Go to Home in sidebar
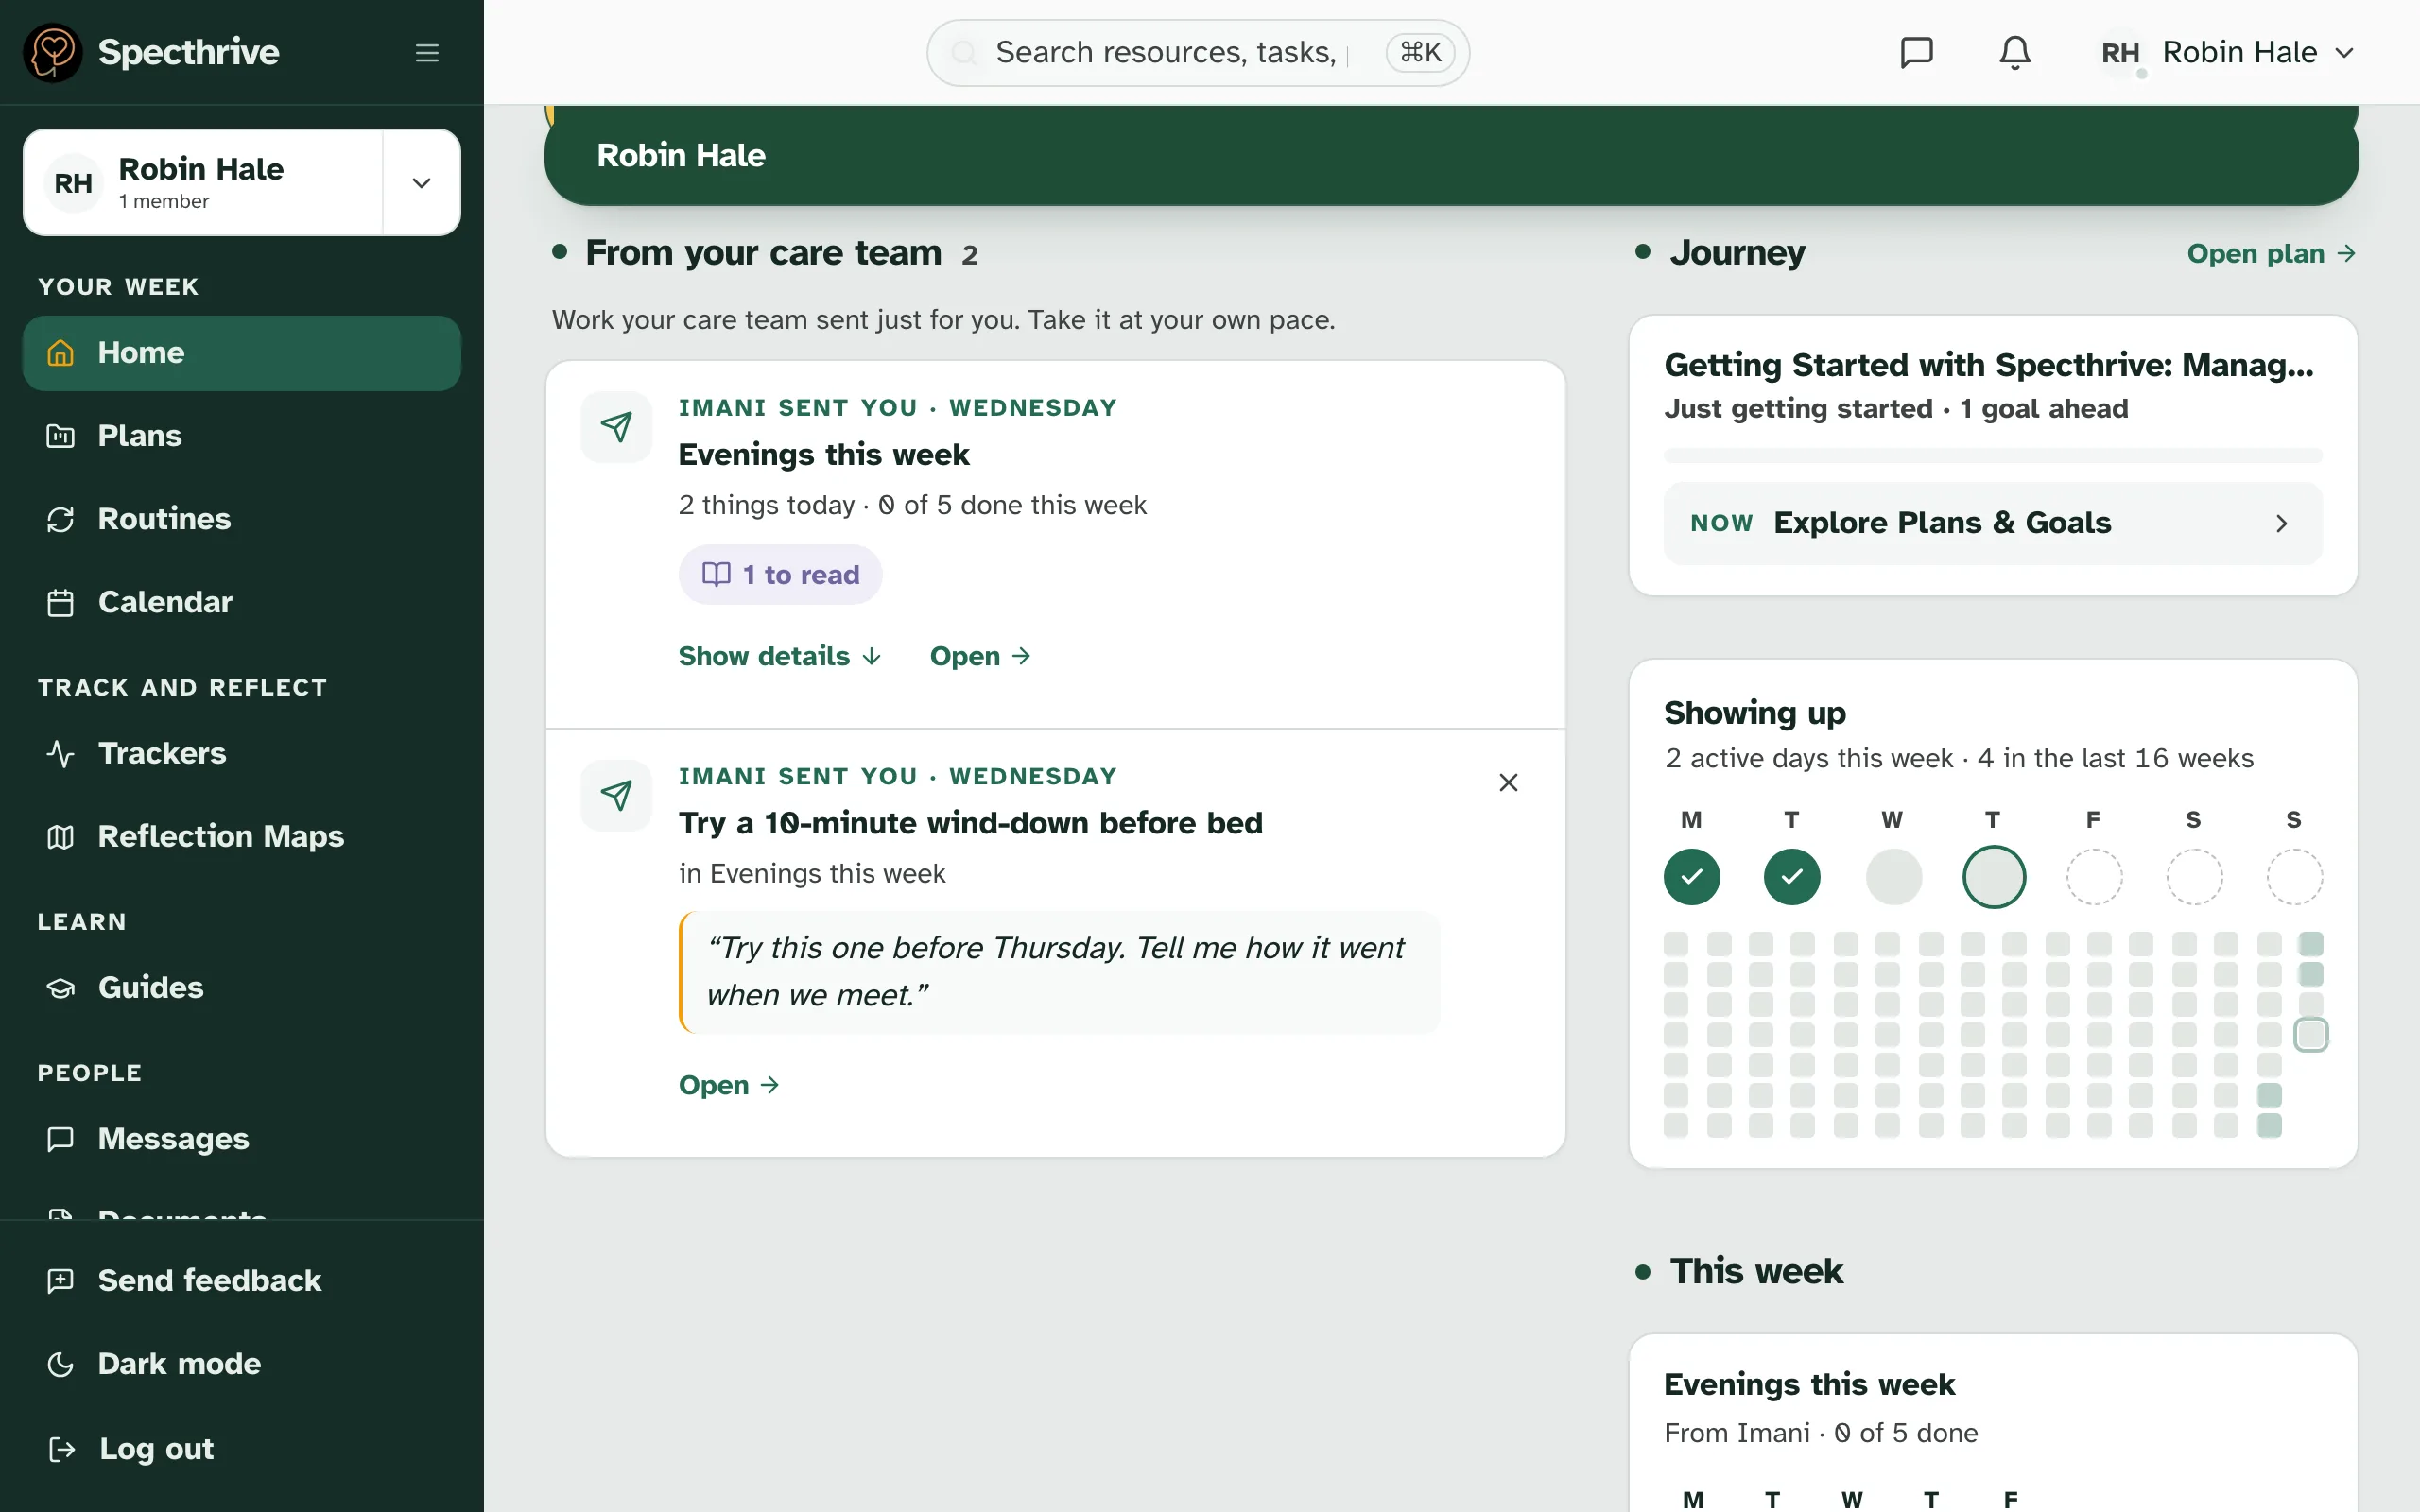This screenshot has width=2420, height=1512. 242,353
